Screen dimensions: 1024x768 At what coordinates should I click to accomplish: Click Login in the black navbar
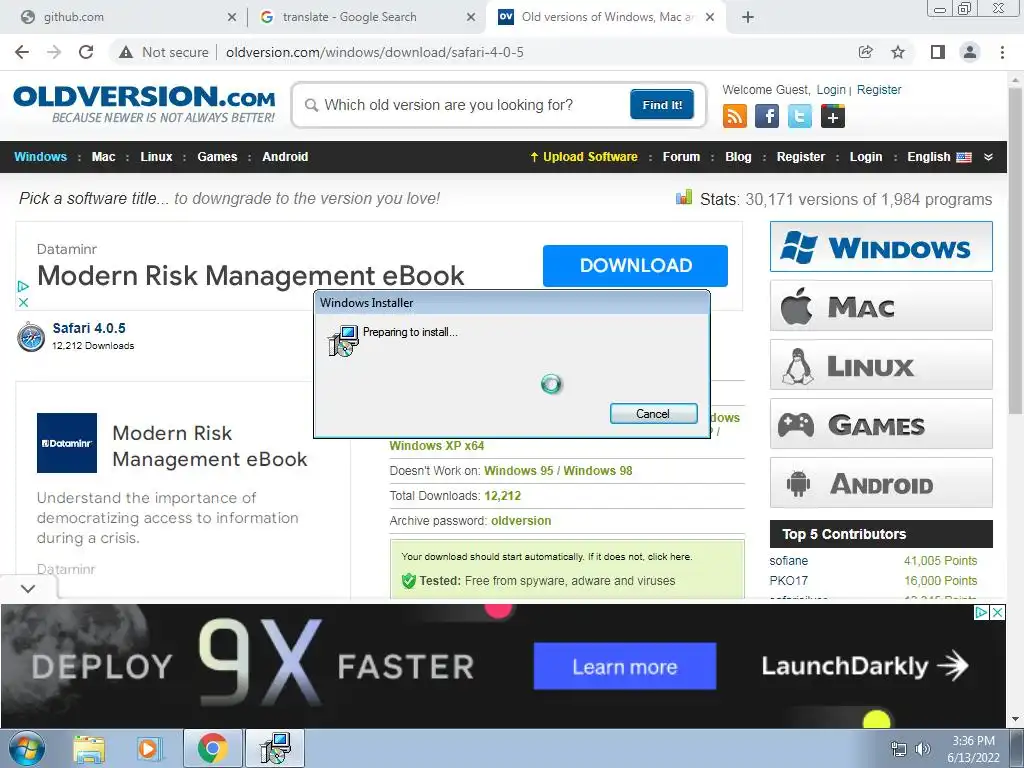(865, 157)
